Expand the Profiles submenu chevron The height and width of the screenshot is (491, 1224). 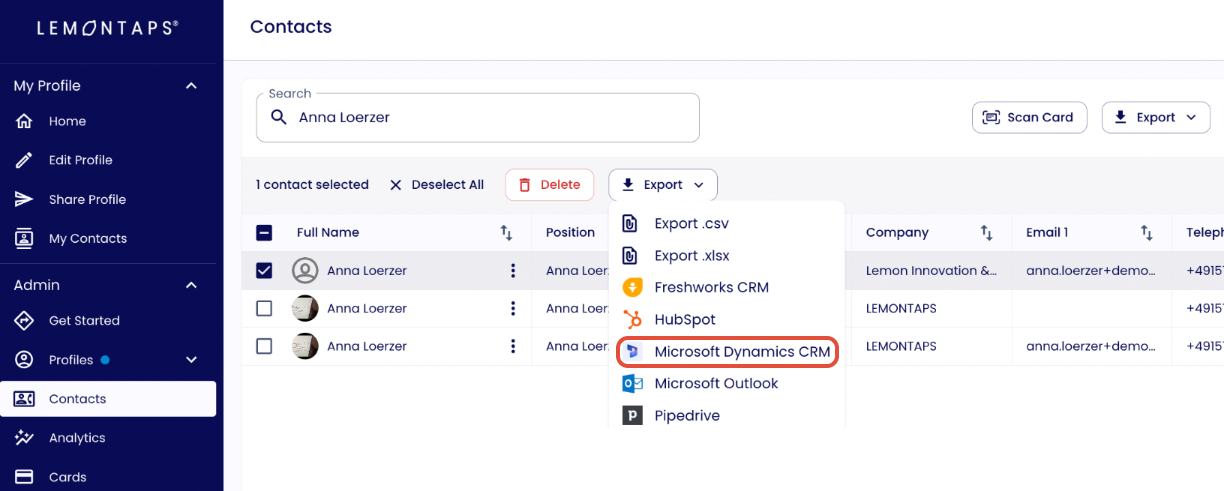191,360
